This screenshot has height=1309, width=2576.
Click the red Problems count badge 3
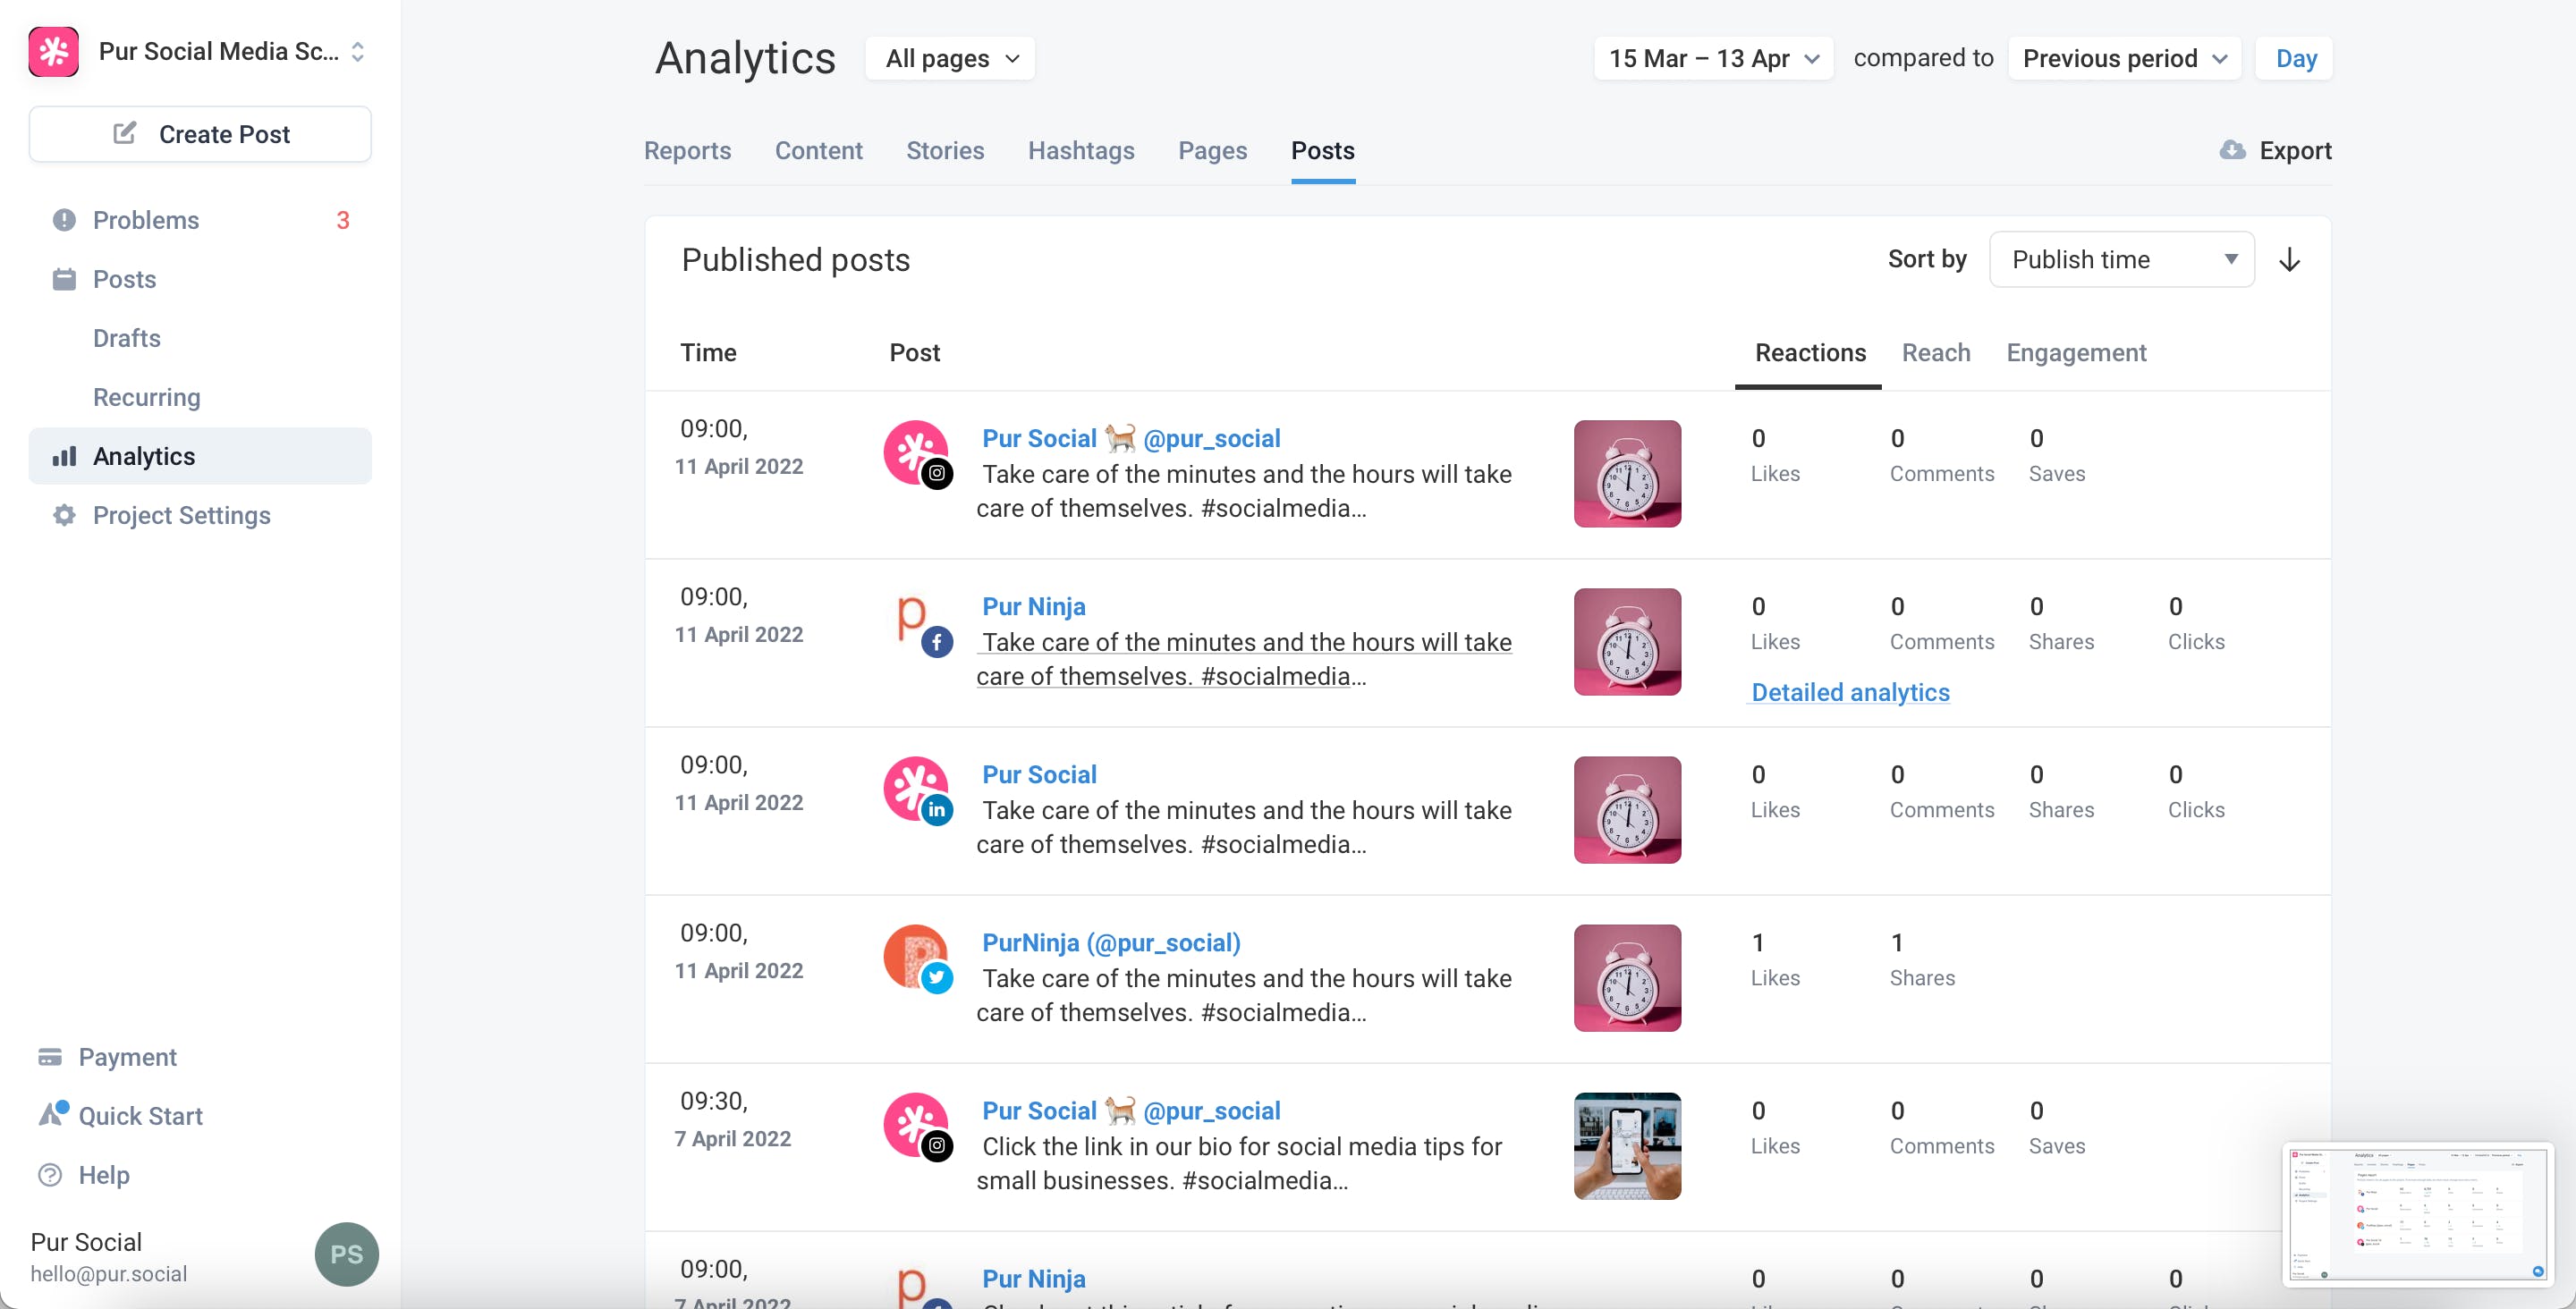pyautogui.click(x=343, y=220)
